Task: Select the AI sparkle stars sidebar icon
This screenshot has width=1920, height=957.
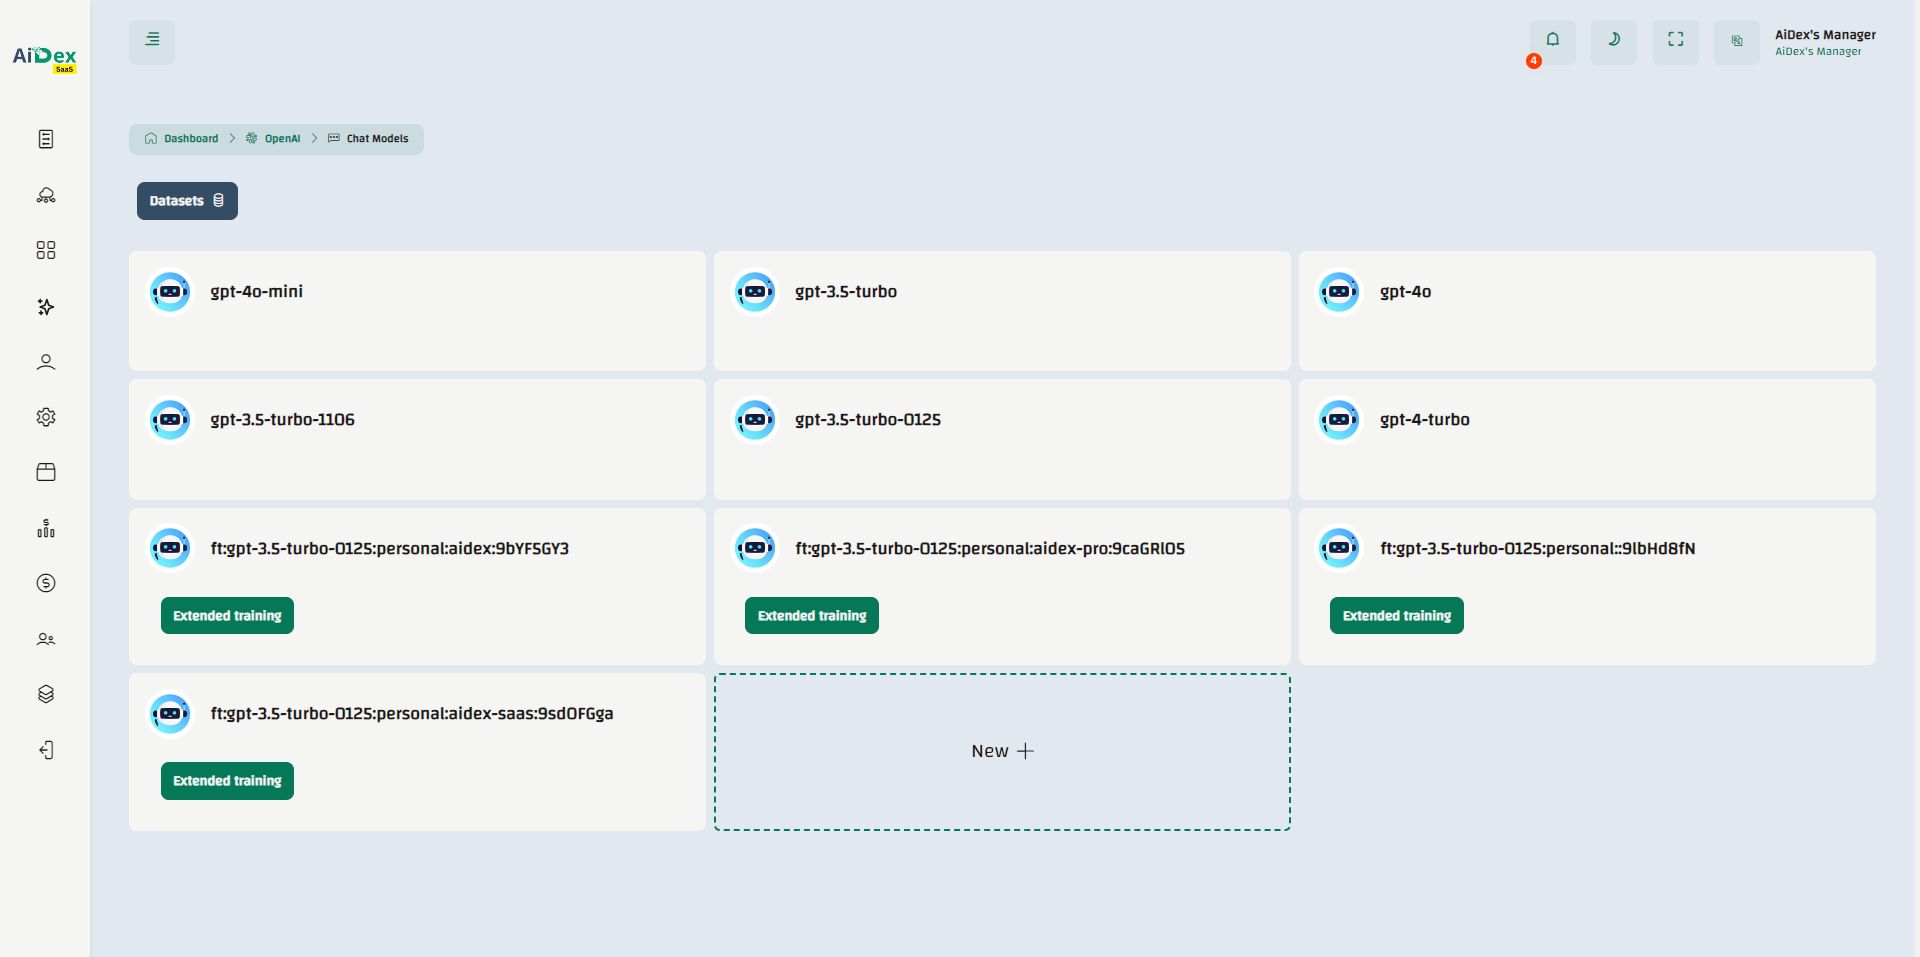Action: pos(46,306)
